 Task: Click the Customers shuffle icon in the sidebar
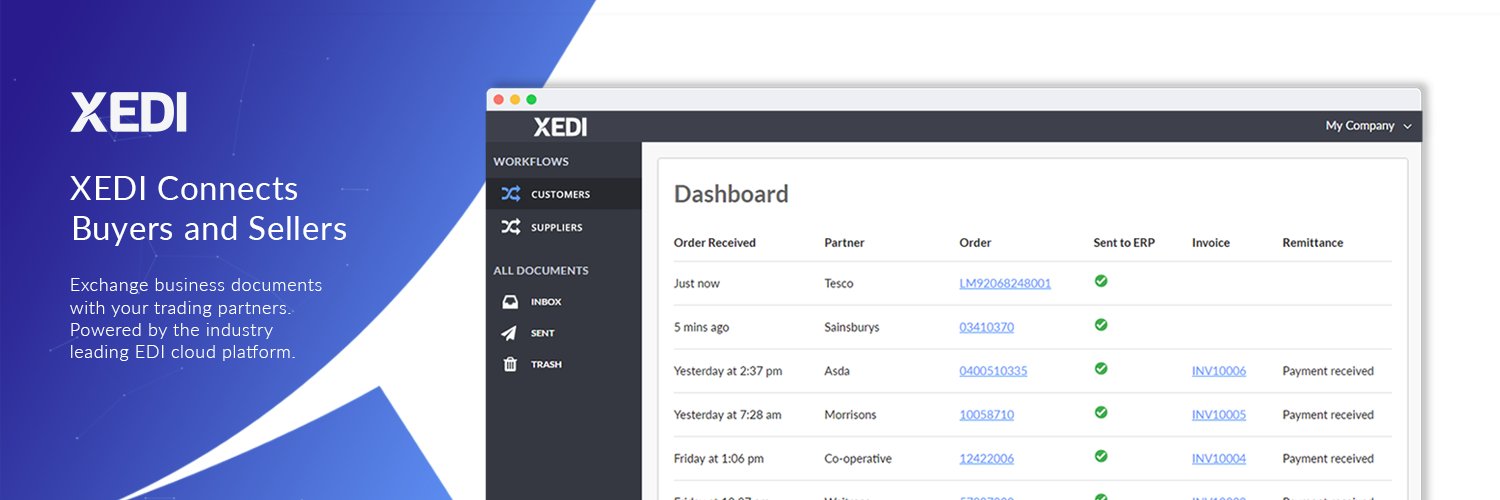pos(510,194)
